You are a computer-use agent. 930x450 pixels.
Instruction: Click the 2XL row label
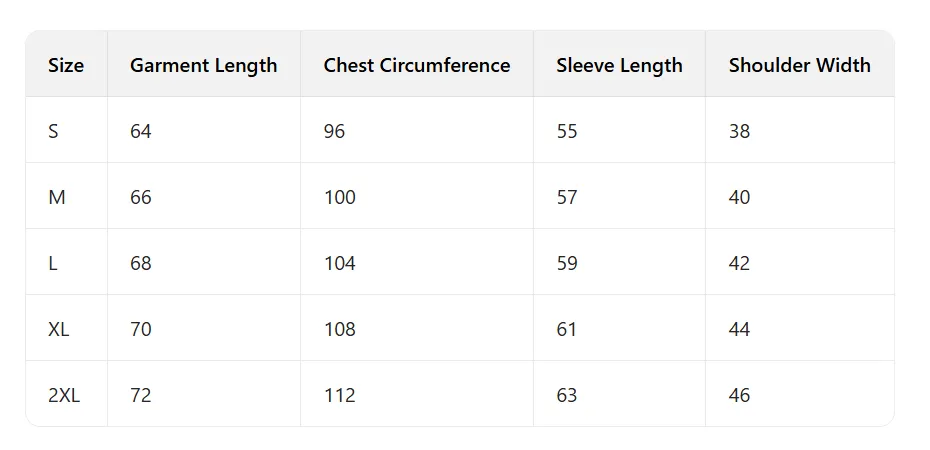(x=64, y=395)
